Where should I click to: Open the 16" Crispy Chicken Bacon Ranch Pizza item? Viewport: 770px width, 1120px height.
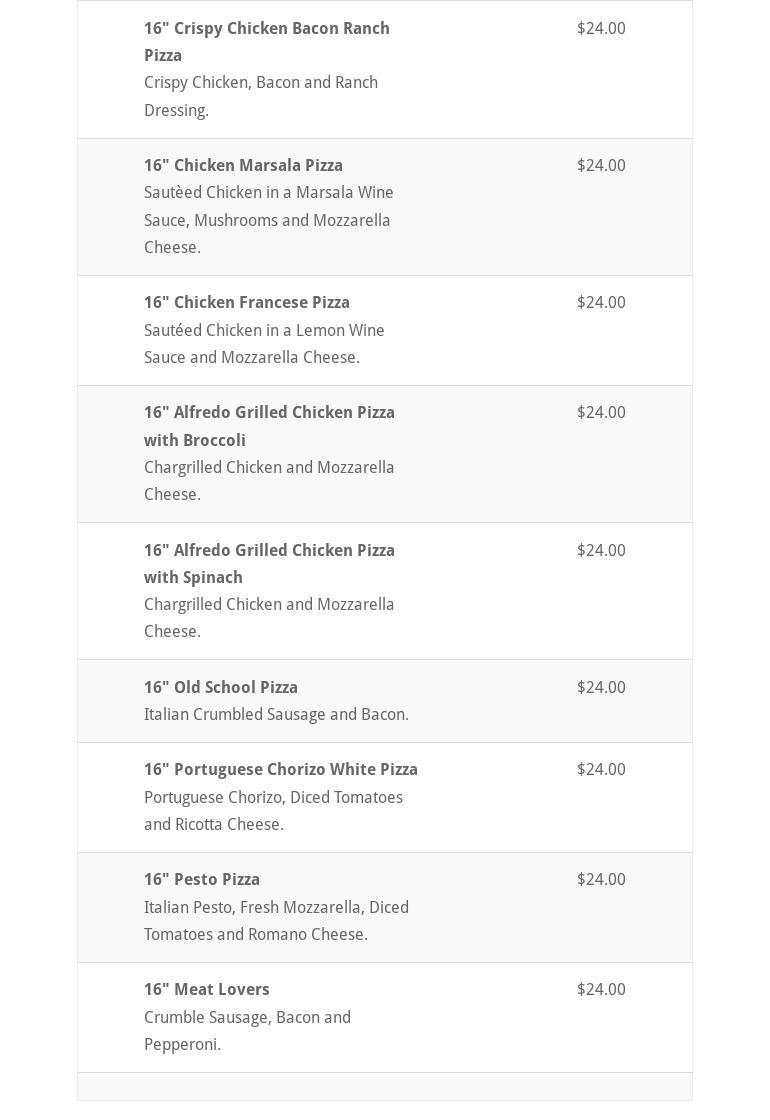tap(266, 41)
